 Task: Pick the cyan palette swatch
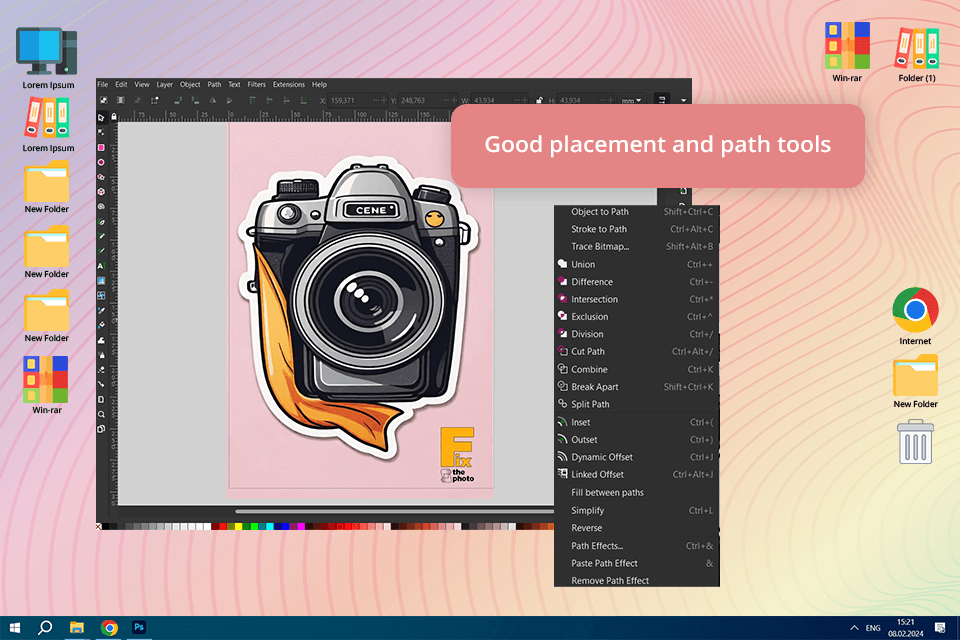click(x=269, y=527)
